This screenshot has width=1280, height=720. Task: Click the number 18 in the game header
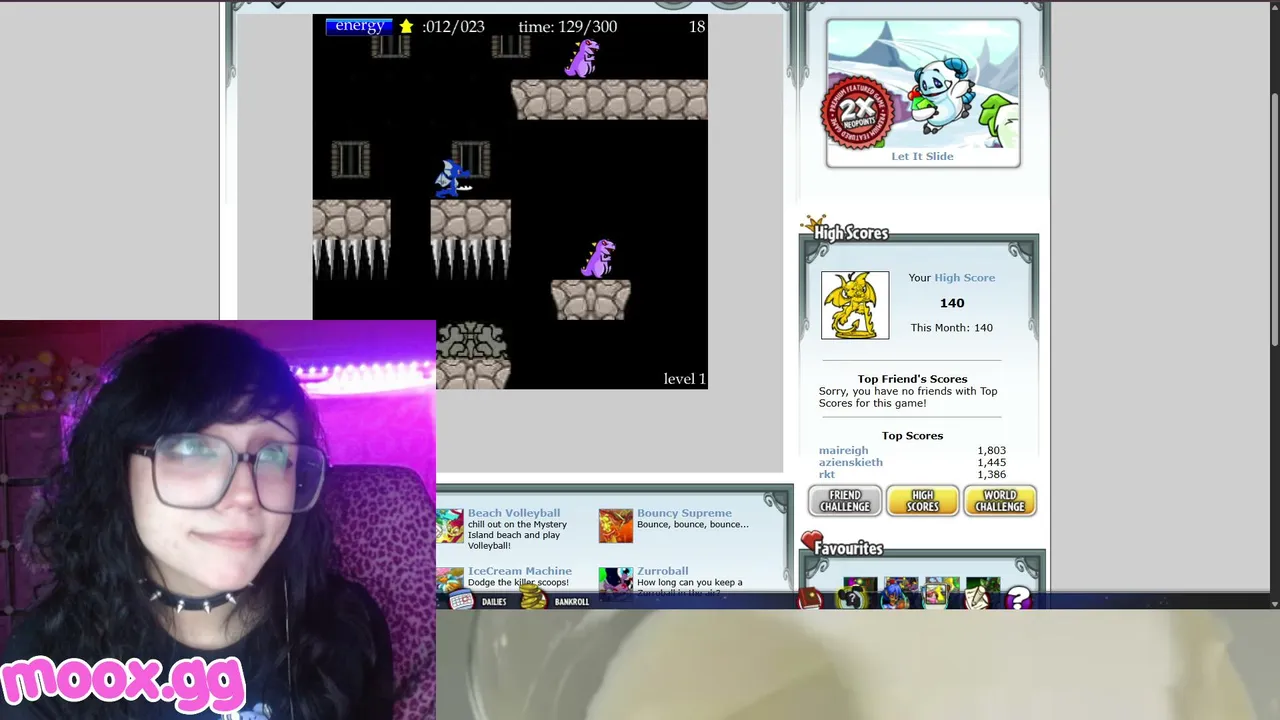pos(697,27)
